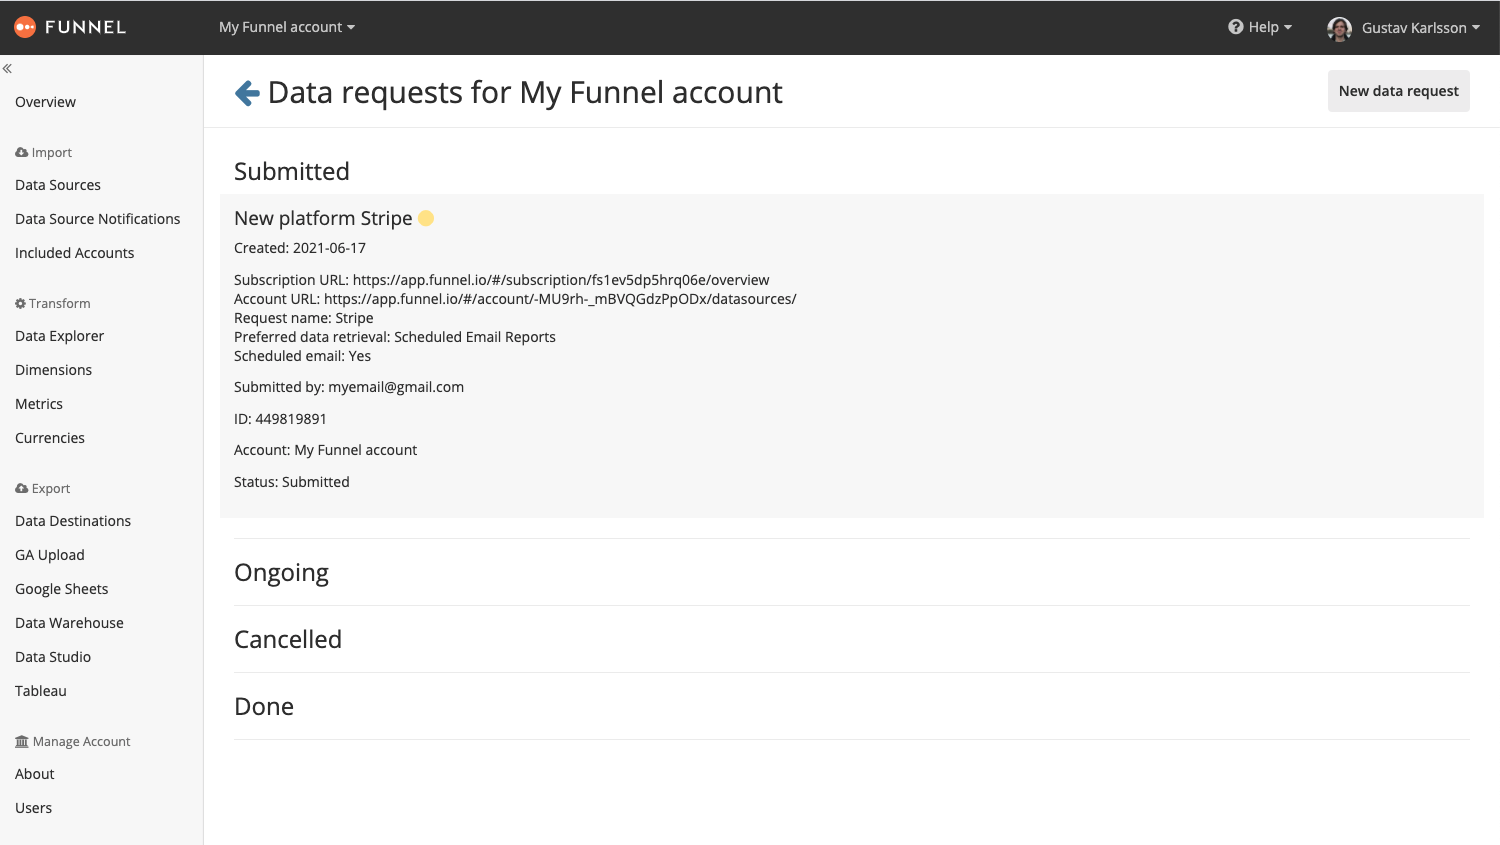The height and width of the screenshot is (845, 1500).
Task: Click the New data request button
Action: pyautogui.click(x=1399, y=91)
